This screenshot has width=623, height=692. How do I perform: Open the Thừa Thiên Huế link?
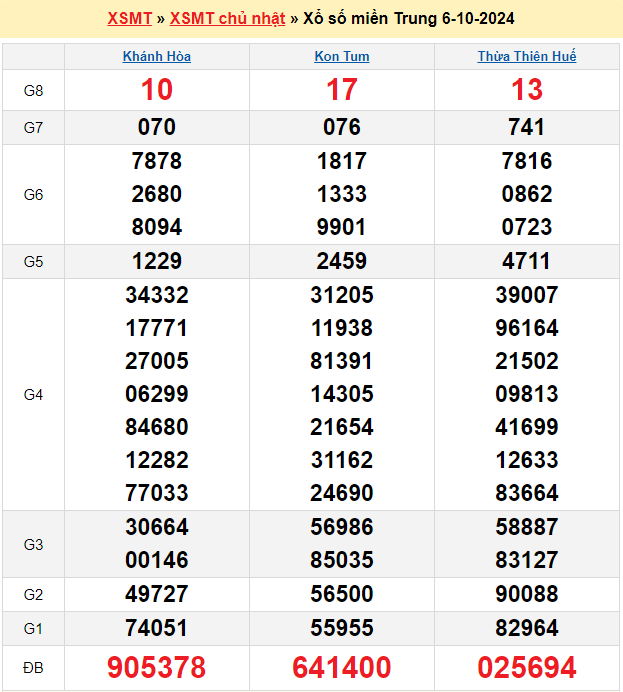click(527, 57)
